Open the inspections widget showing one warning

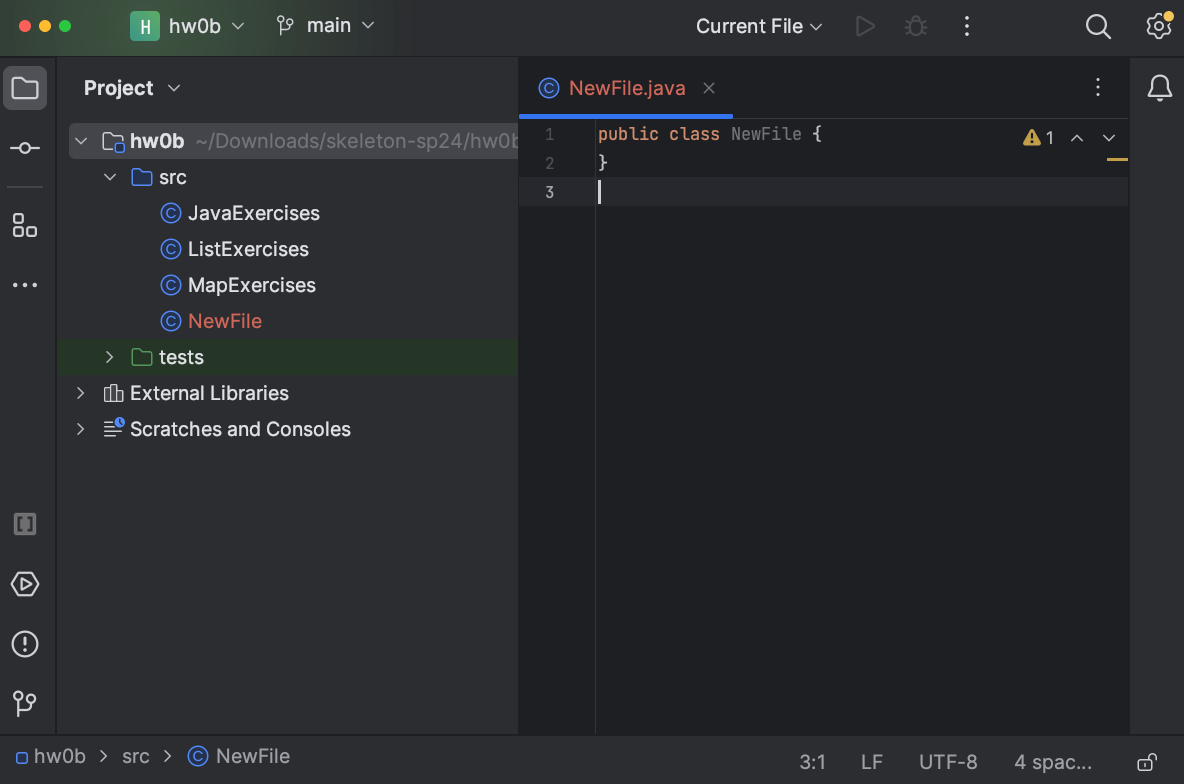pos(1038,137)
